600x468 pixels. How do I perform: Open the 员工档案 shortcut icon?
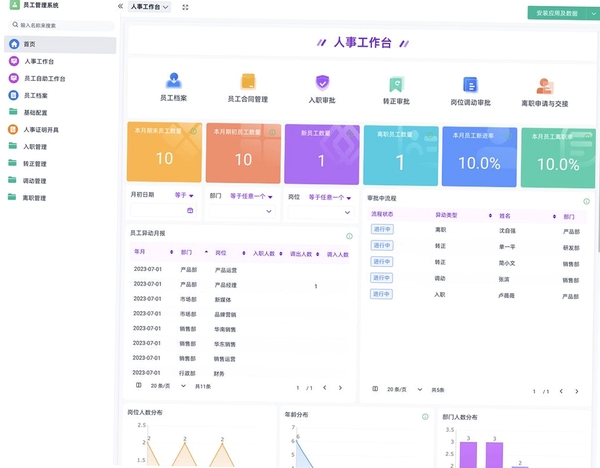(174, 81)
